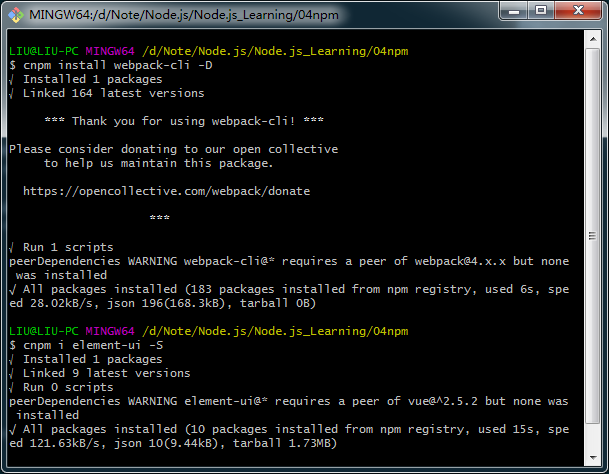Click the scrollbar down arrow
This screenshot has width=609, height=474.
click(593, 457)
